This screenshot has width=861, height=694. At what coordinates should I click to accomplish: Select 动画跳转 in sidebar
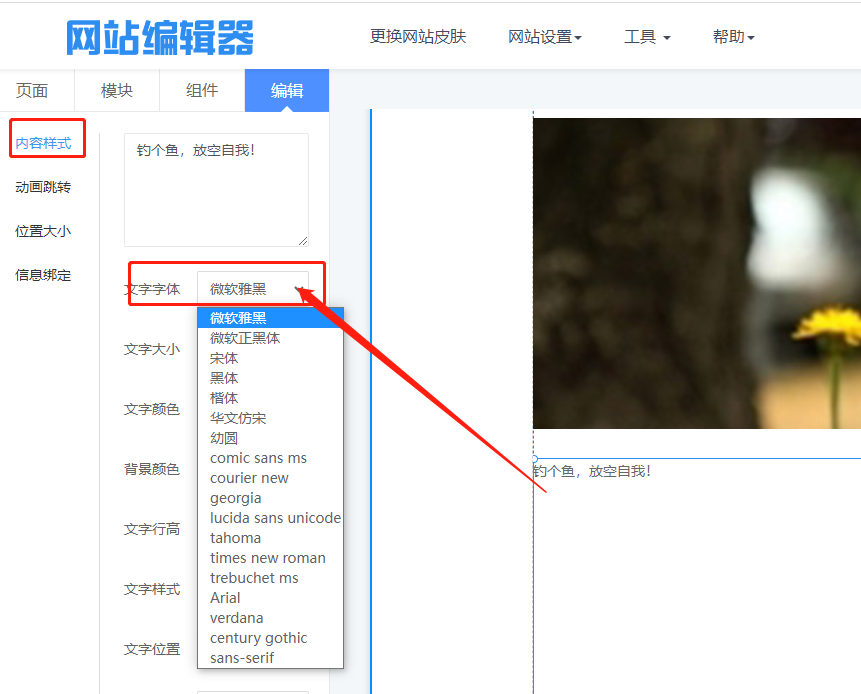click(x=43, y=187)
